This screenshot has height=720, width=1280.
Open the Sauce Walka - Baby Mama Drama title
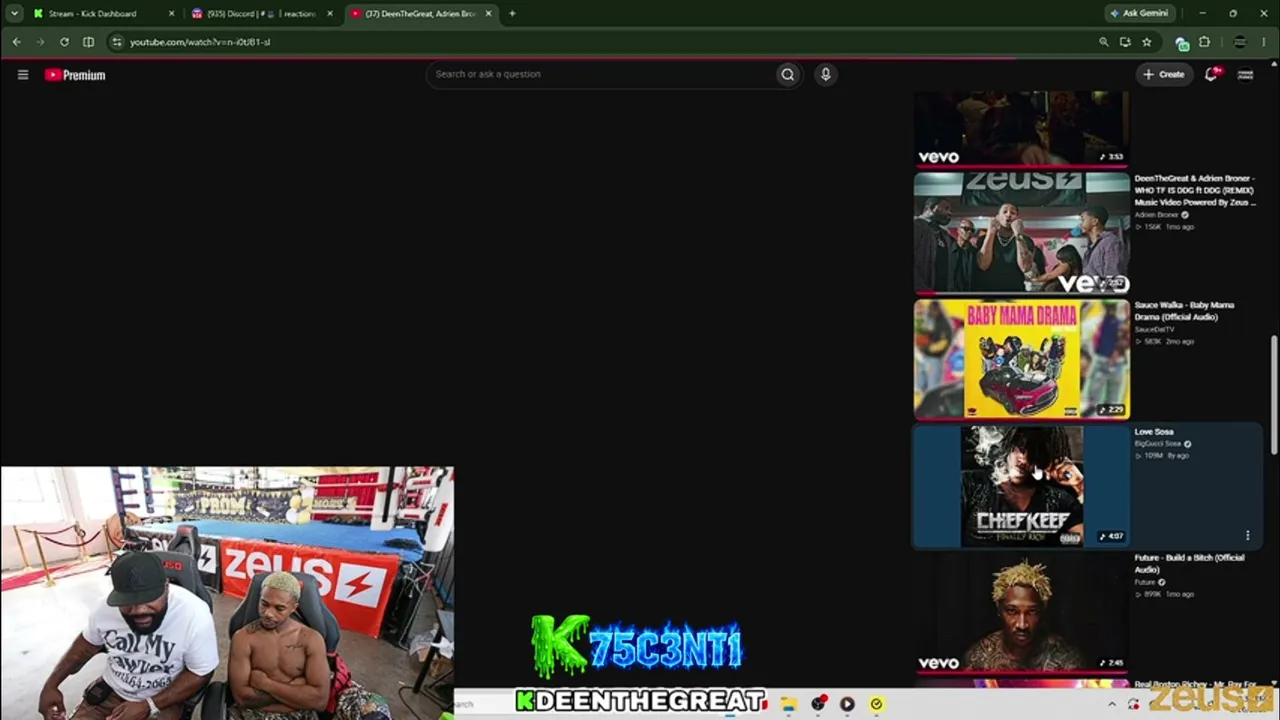click(1185, 311)
